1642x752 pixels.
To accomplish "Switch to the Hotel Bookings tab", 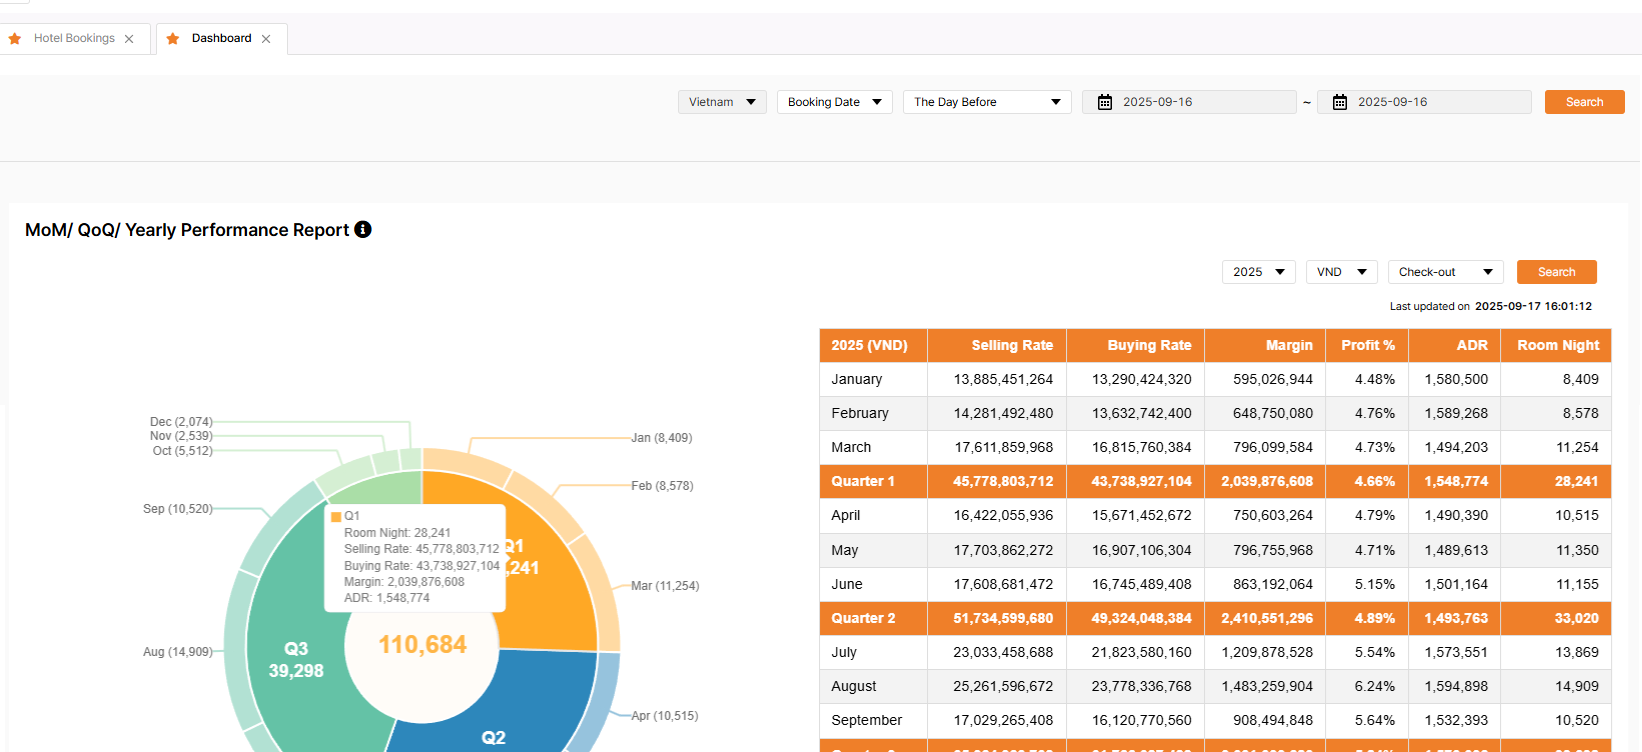I will point(75,39).
